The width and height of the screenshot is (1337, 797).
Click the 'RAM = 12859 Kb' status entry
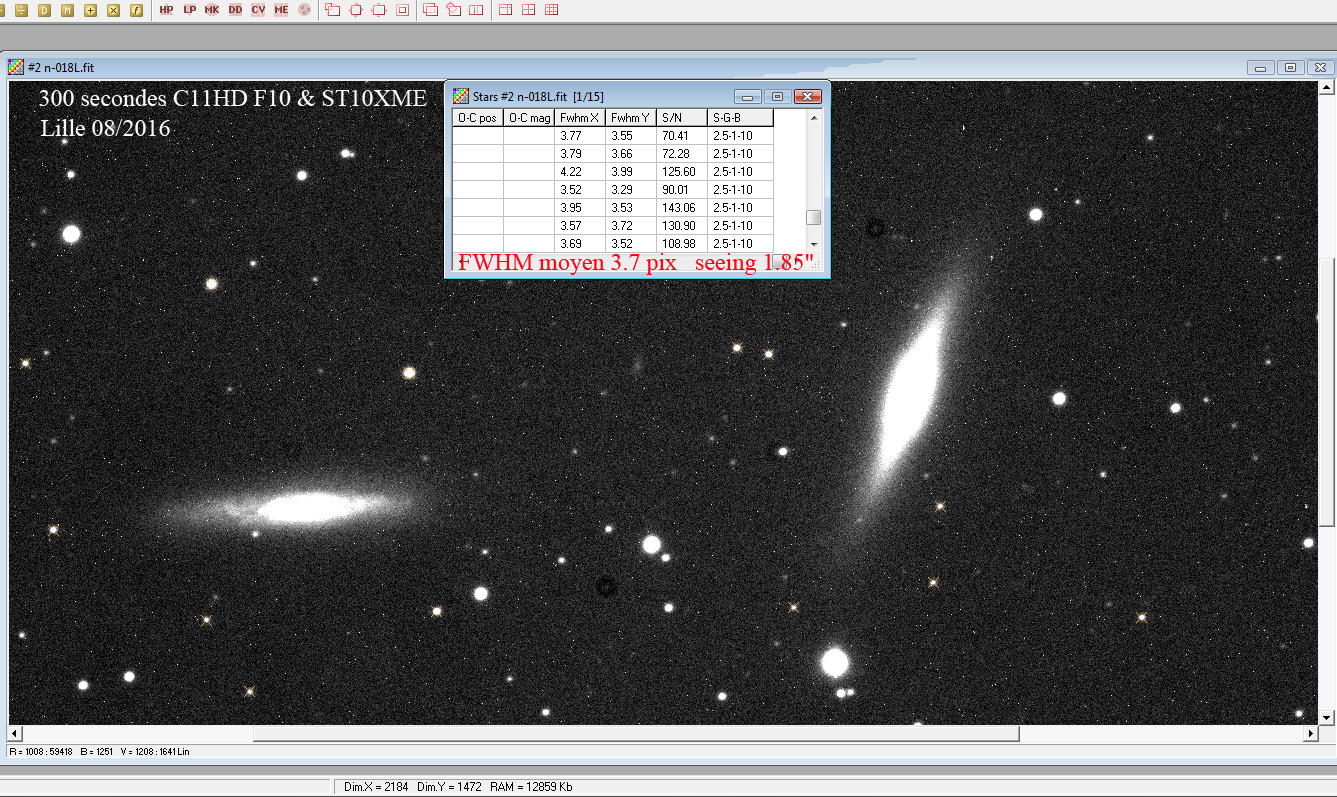(531, 787)
